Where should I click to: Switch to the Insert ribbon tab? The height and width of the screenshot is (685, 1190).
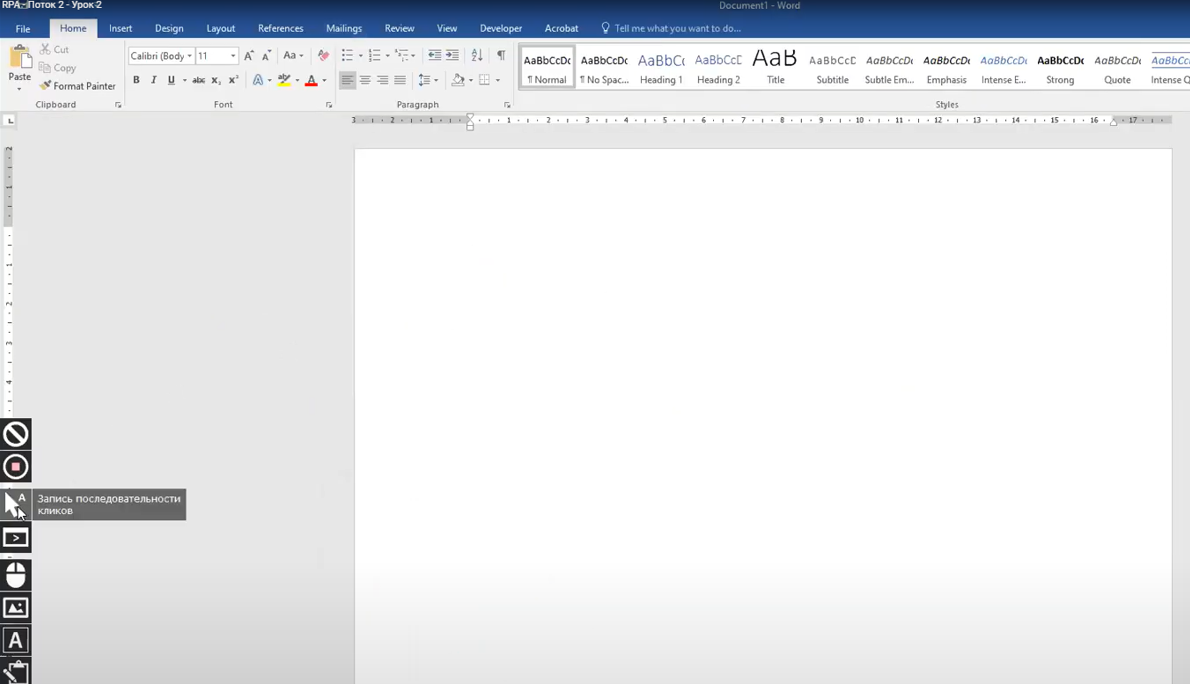[x=120, y=28]
